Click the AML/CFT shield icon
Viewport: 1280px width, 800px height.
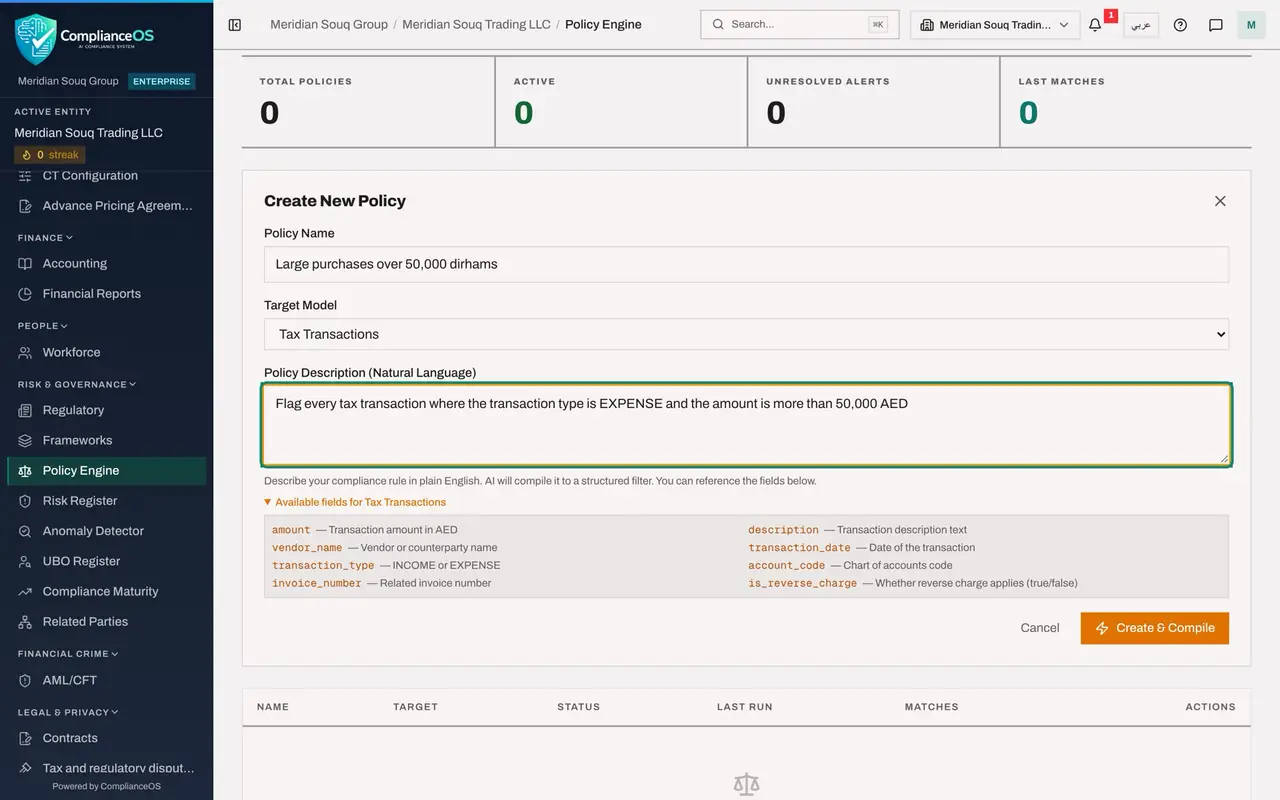pos(25,681)
